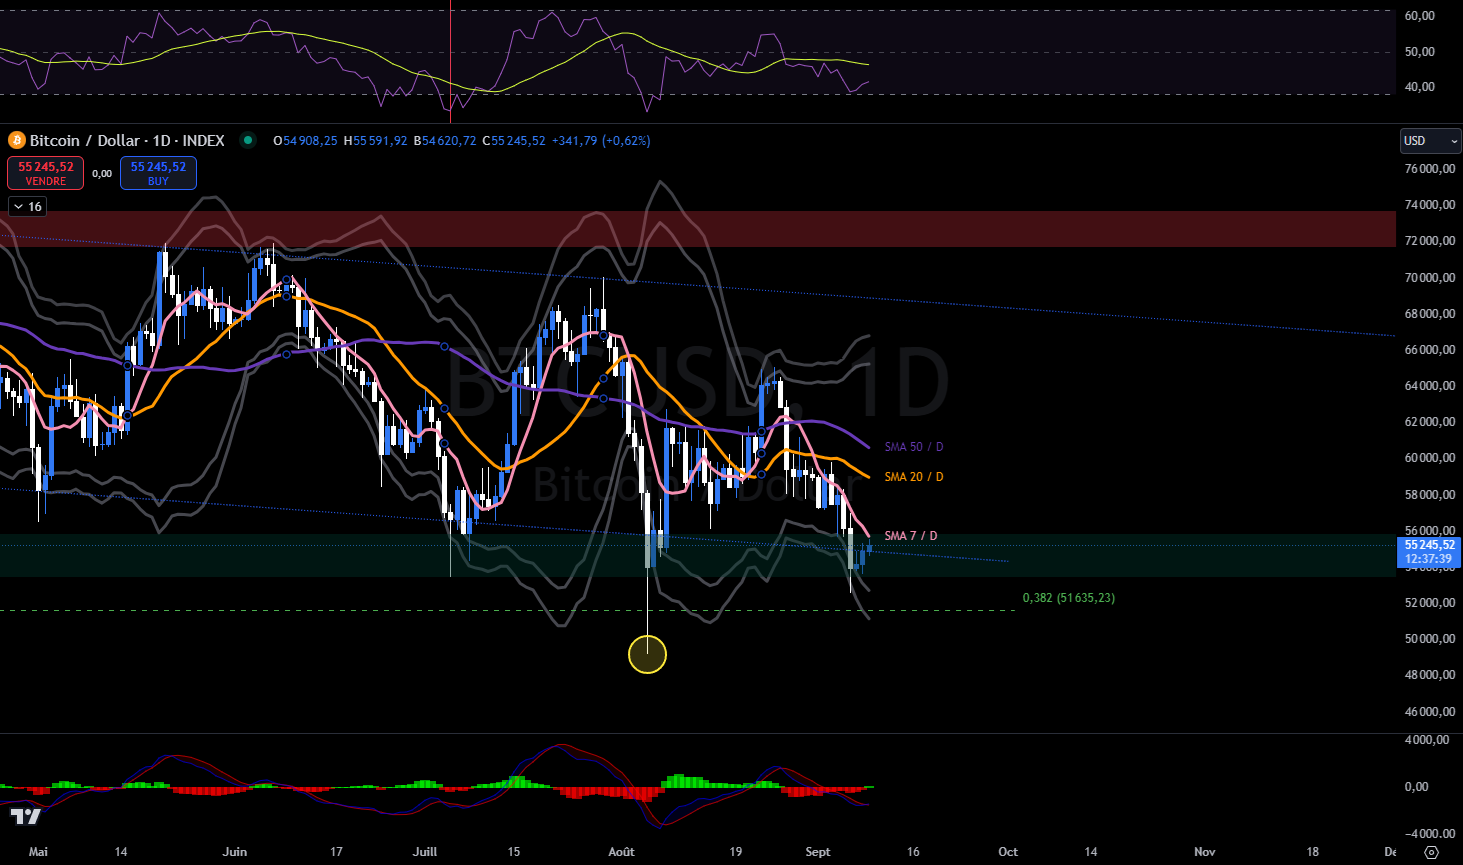1463x865 pixels.
Task: Click the orange Bitcoin symbol icon
Action: [x=16, y=141]
